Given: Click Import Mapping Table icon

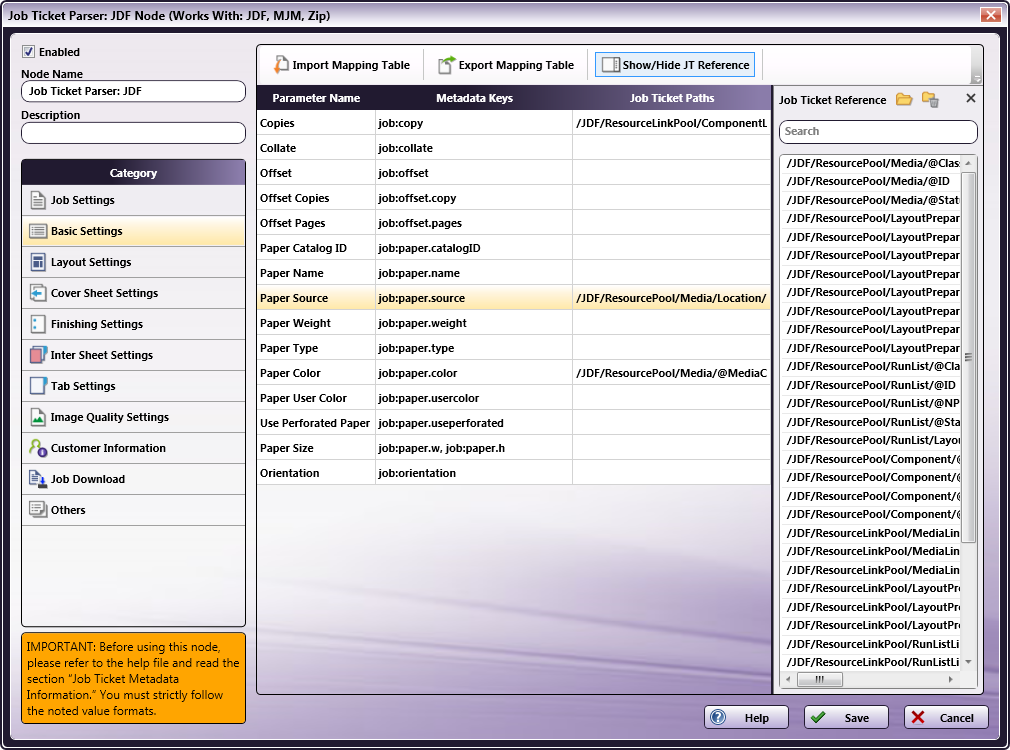Looking at the screenshot, I should tap(281, 64).
